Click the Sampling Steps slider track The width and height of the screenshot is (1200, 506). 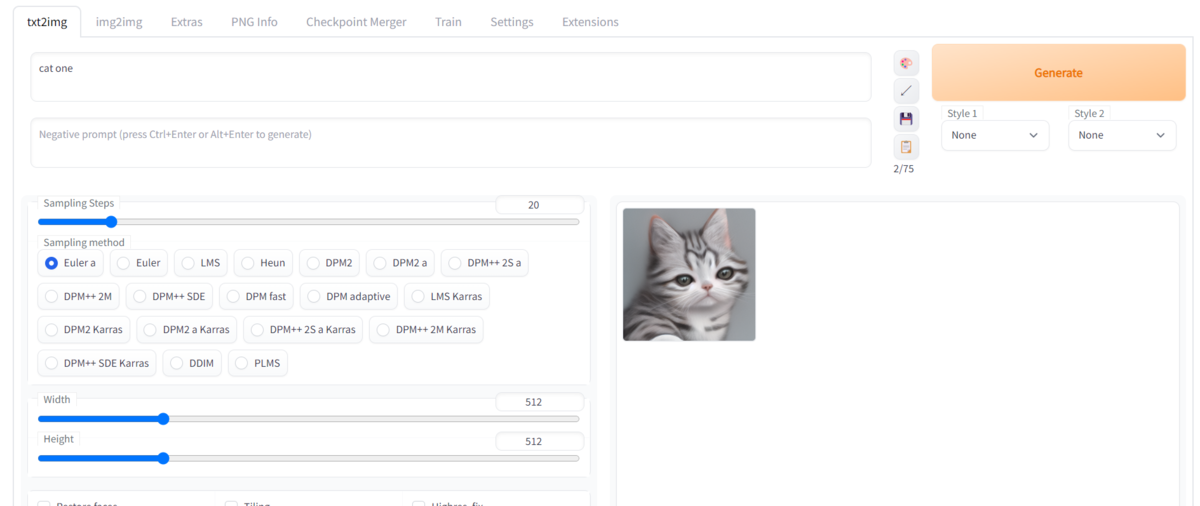coord(308,222)
